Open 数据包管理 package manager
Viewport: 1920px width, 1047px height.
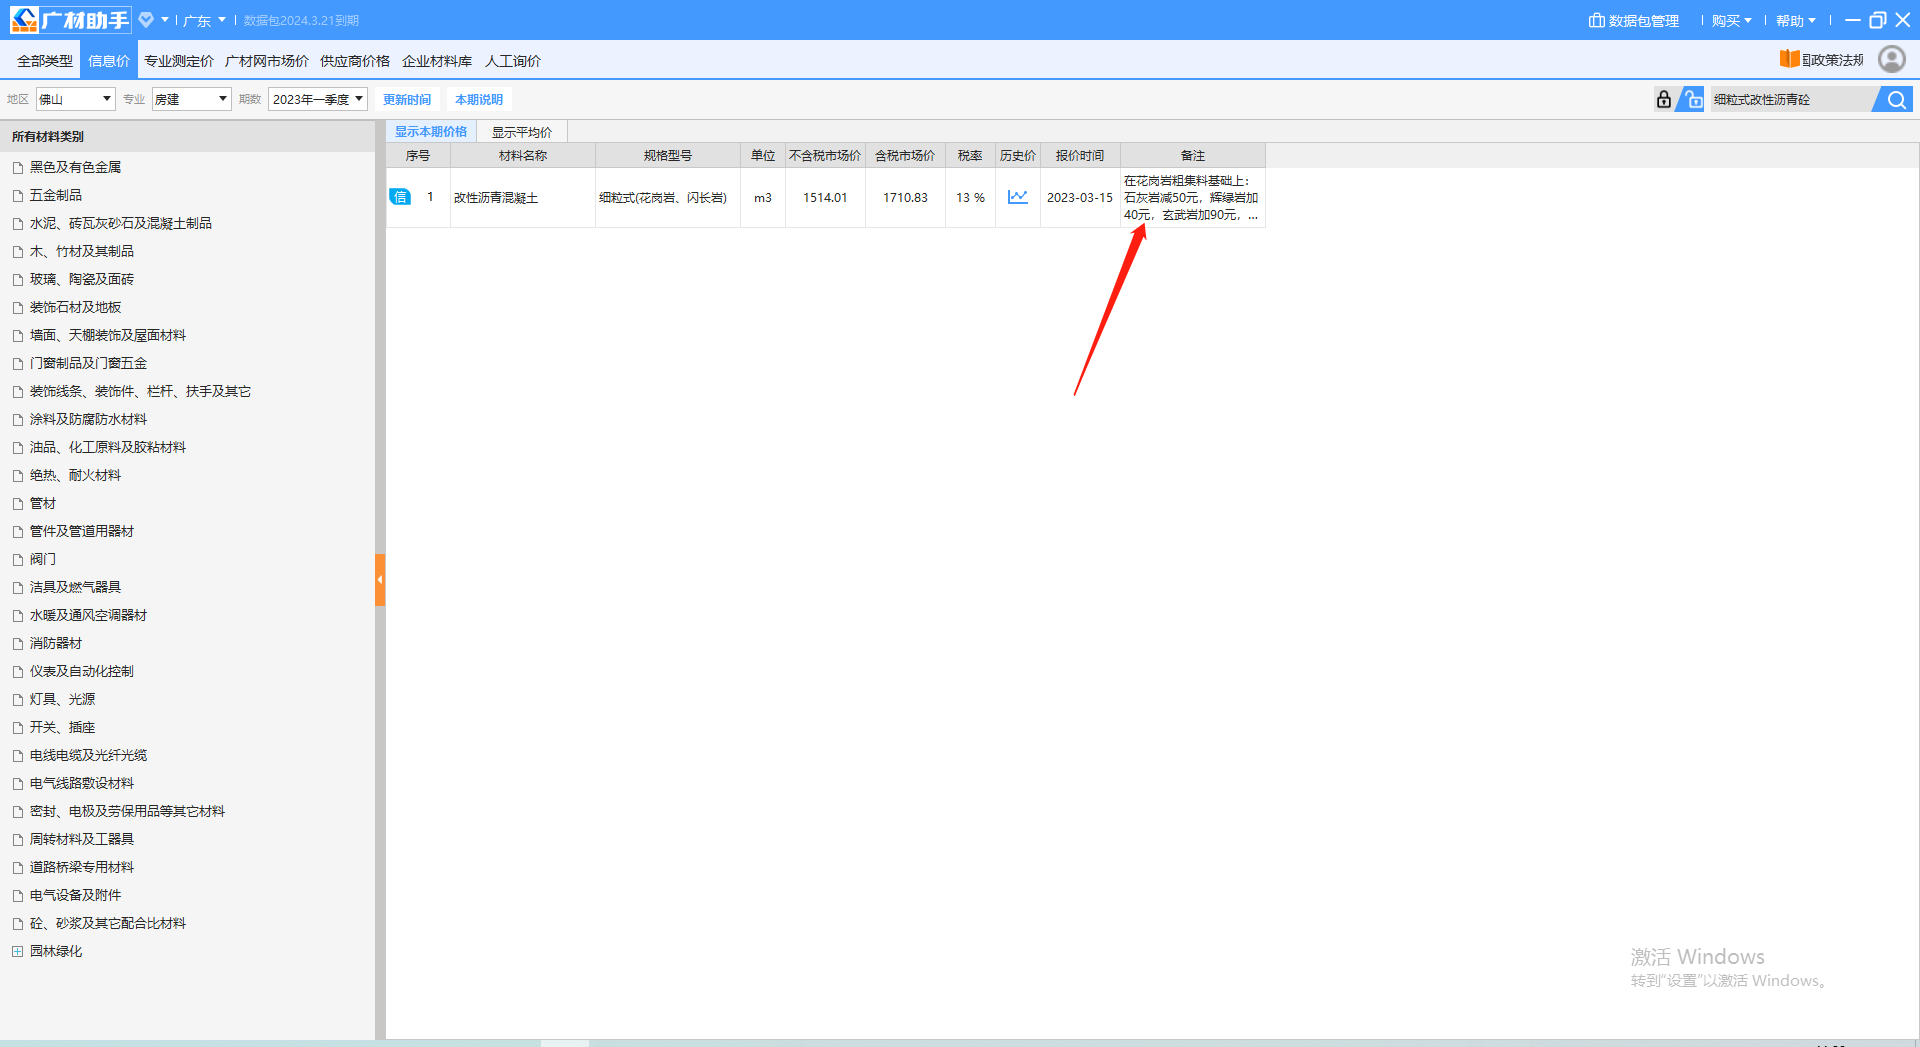coord(1634,20)
